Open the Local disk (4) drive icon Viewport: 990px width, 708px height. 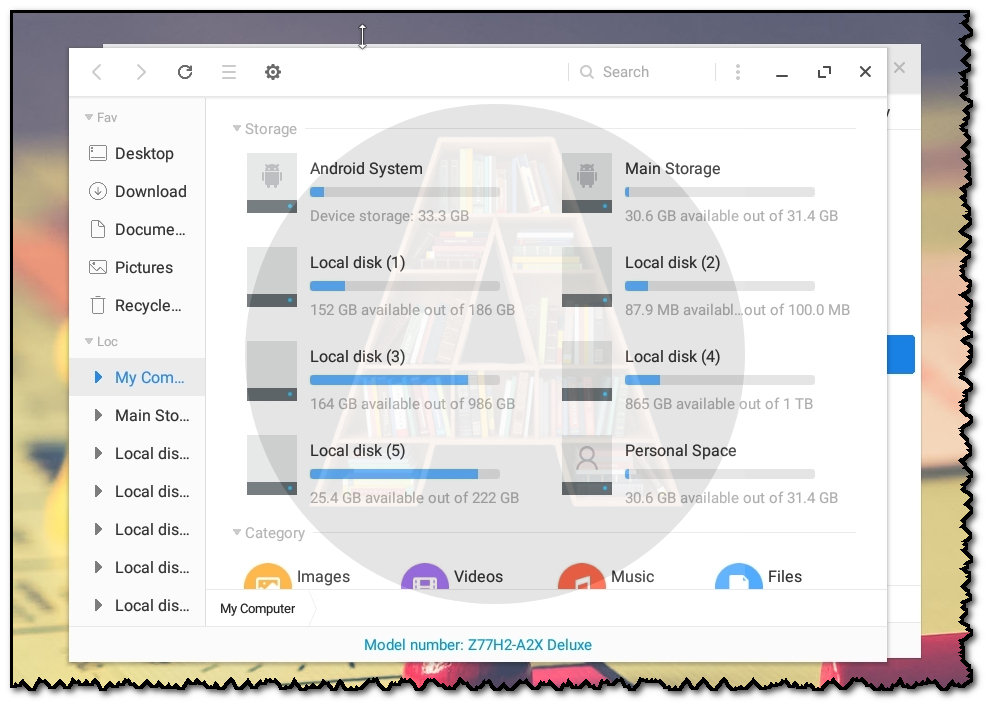(587, 371)
